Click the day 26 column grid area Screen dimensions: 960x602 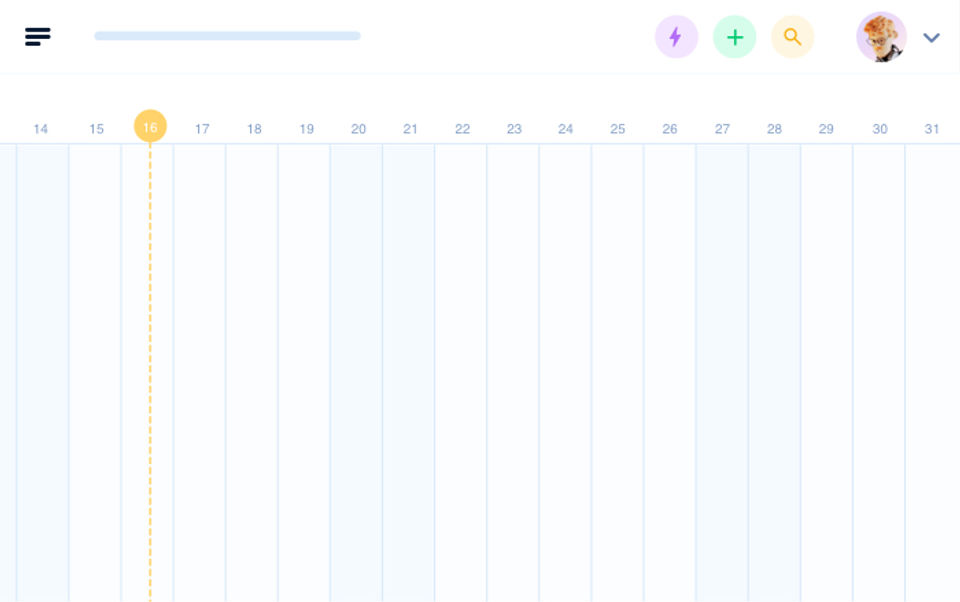670,370
